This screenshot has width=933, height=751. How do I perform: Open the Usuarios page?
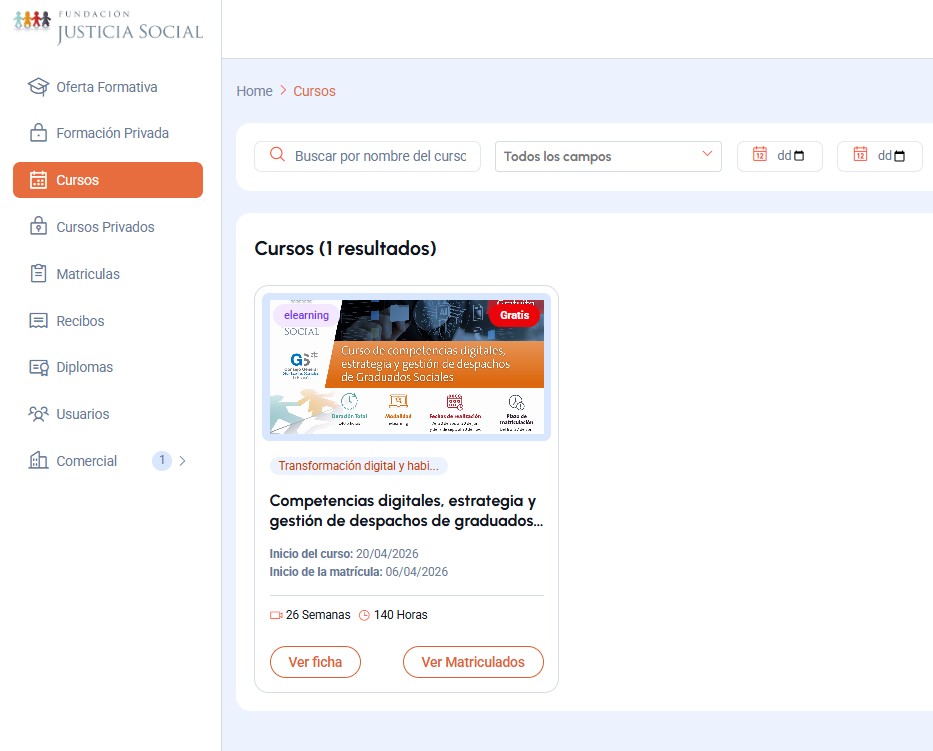tap(108, 414)
